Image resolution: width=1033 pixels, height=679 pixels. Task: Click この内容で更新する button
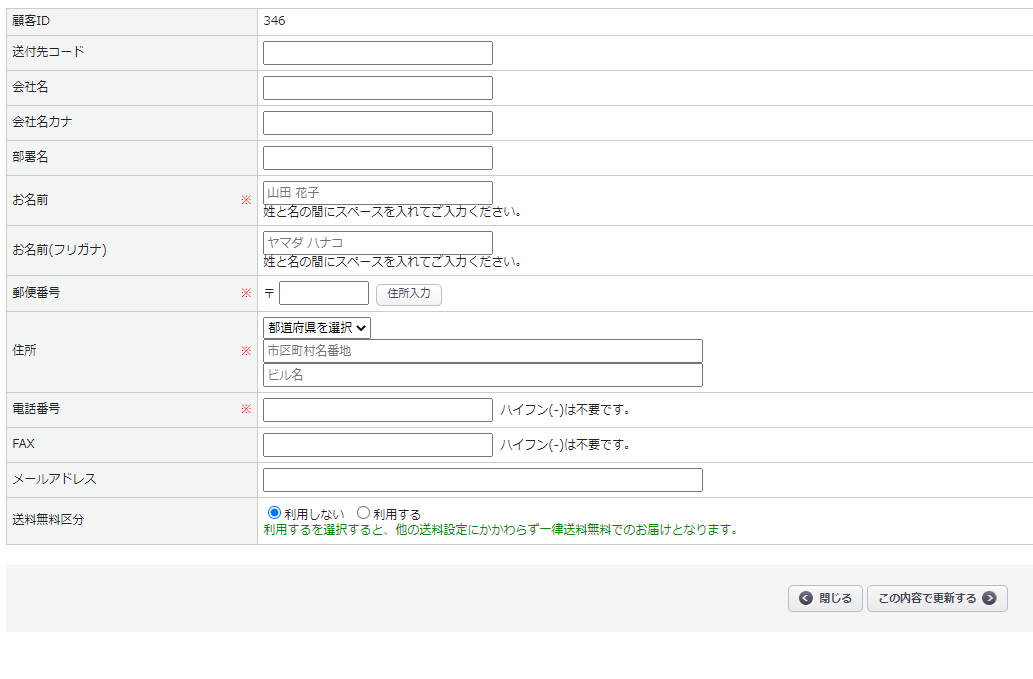[x=927, y=598]
